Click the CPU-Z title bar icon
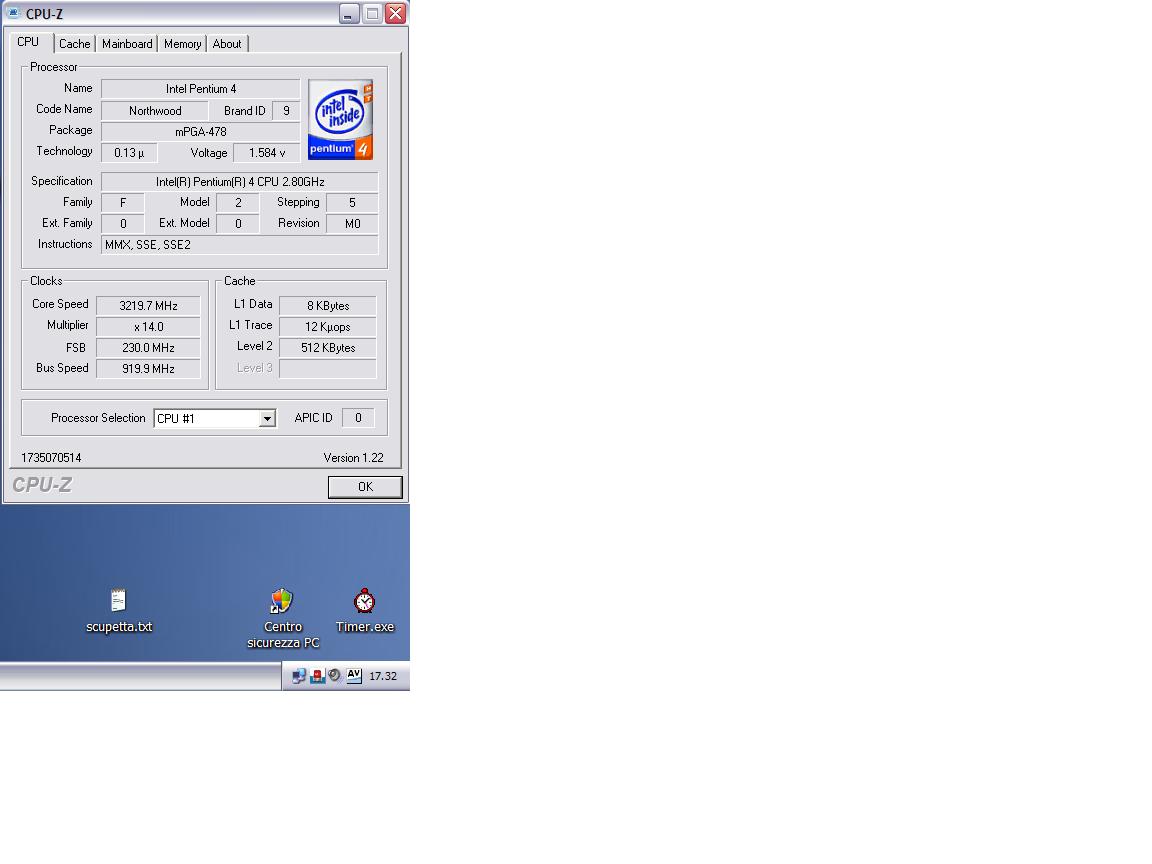Image resolution: width=1152 pixels, height=864 pixels. (12, 12)
